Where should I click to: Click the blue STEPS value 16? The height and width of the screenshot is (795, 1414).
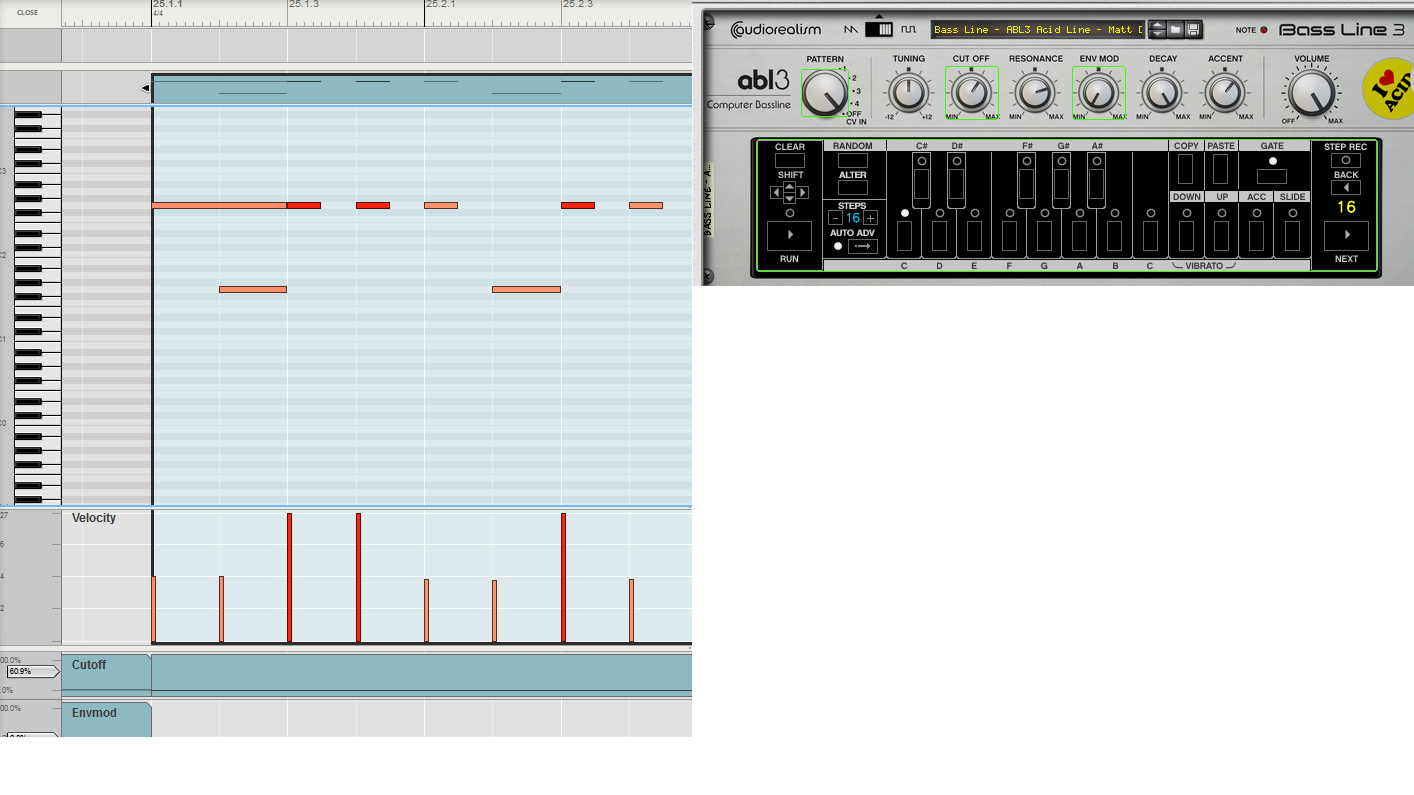coord(853,218)
